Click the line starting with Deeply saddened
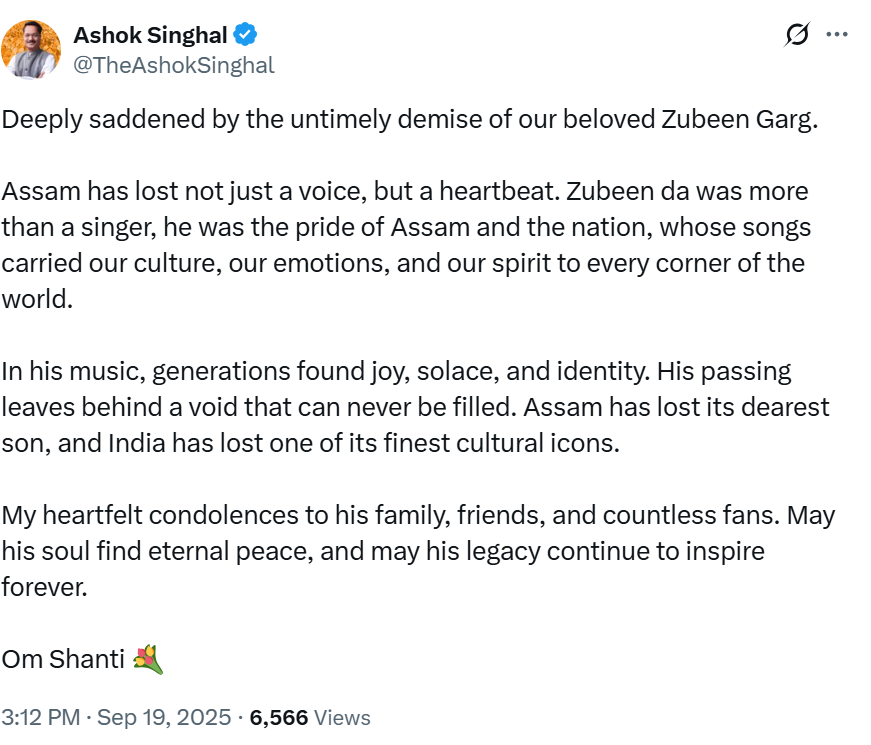Image resolution: width=871 pixels, height=745 pixels. click(x=300, y=119)
